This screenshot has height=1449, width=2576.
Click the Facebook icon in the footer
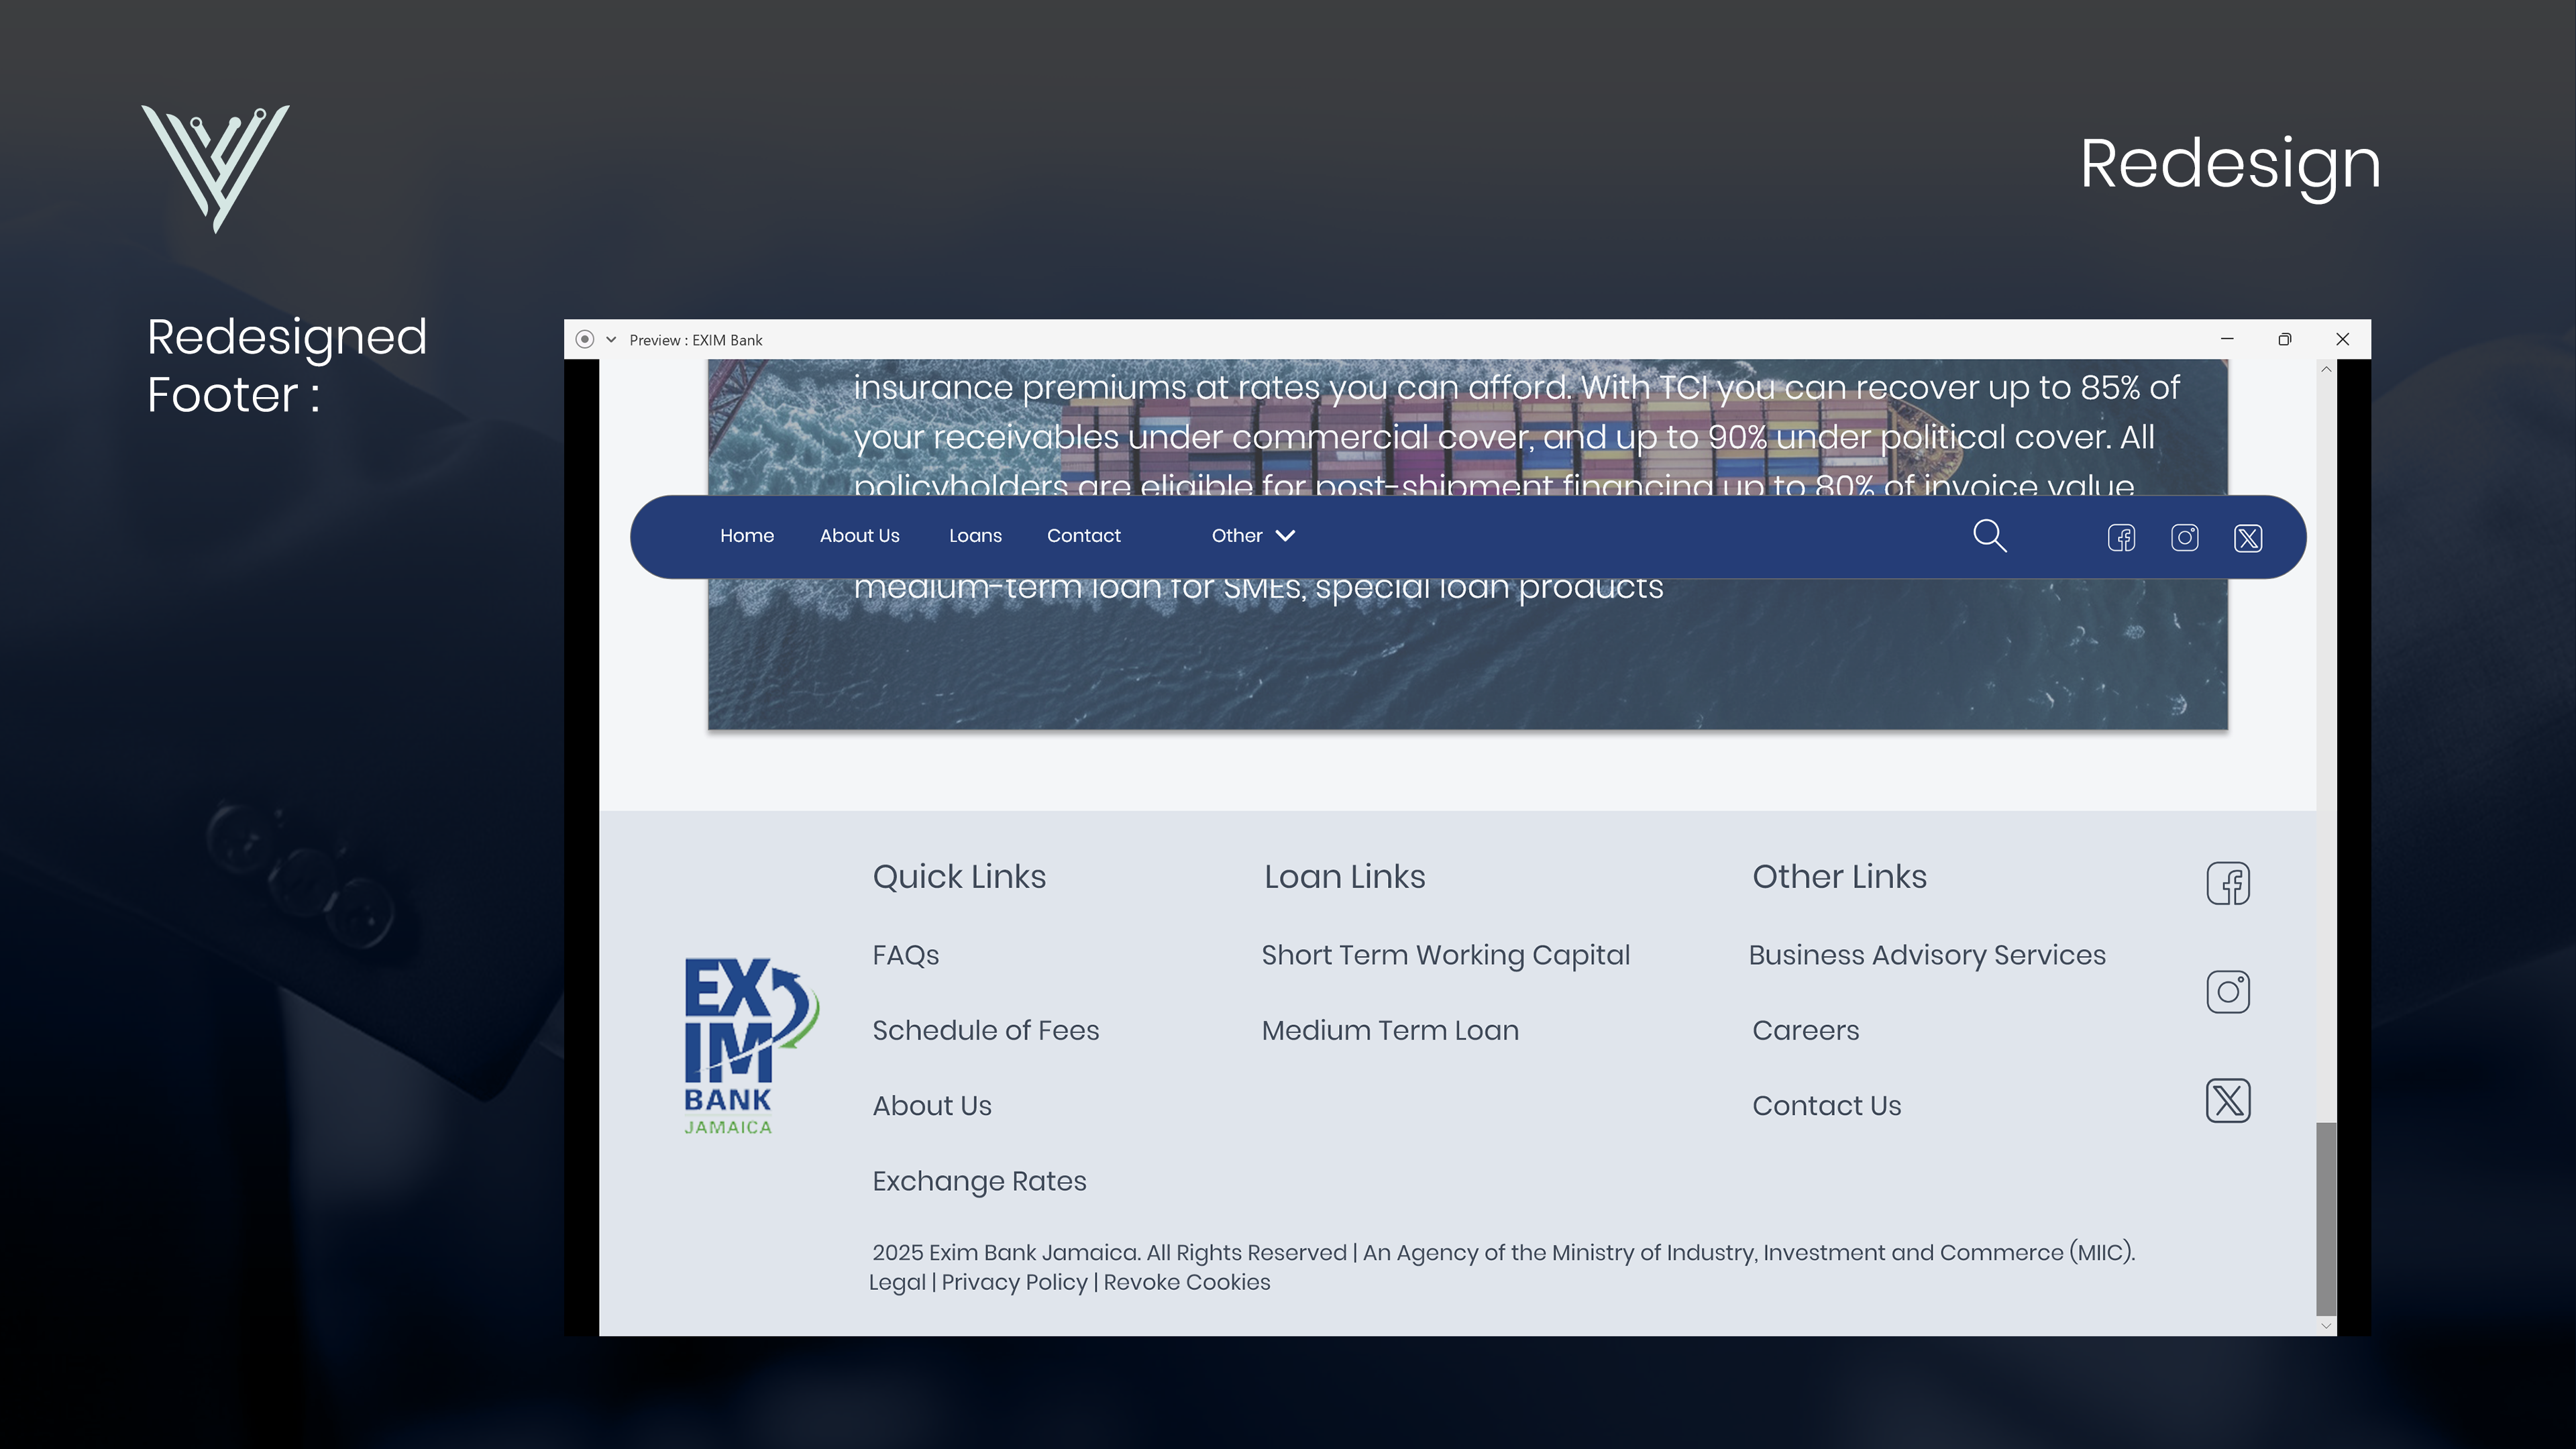pyautogui.click(x=2229, y=883)
